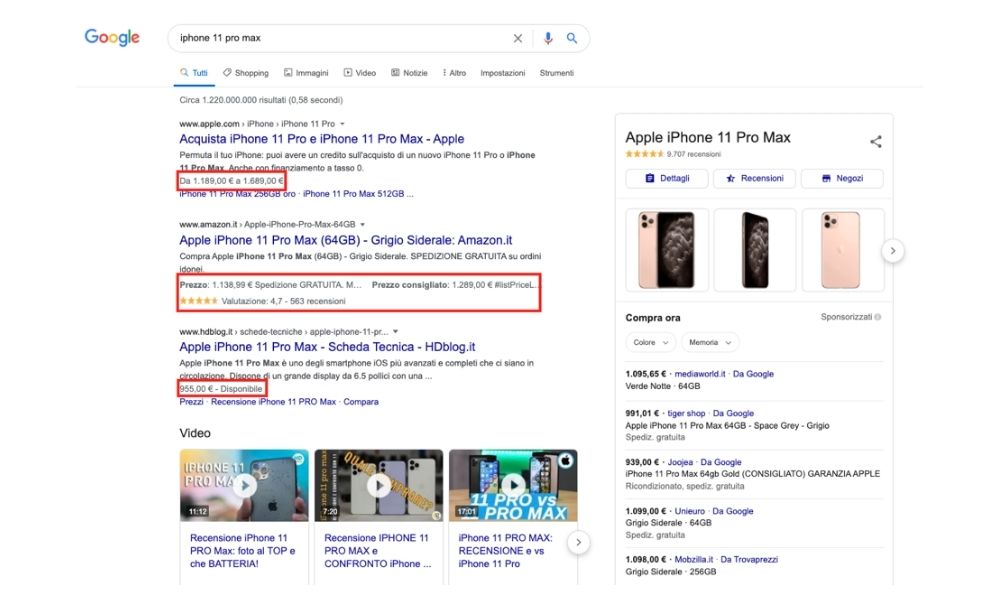Switch to the Shopping tab
The image size is (1000, 600).
[x=246, y=73]
